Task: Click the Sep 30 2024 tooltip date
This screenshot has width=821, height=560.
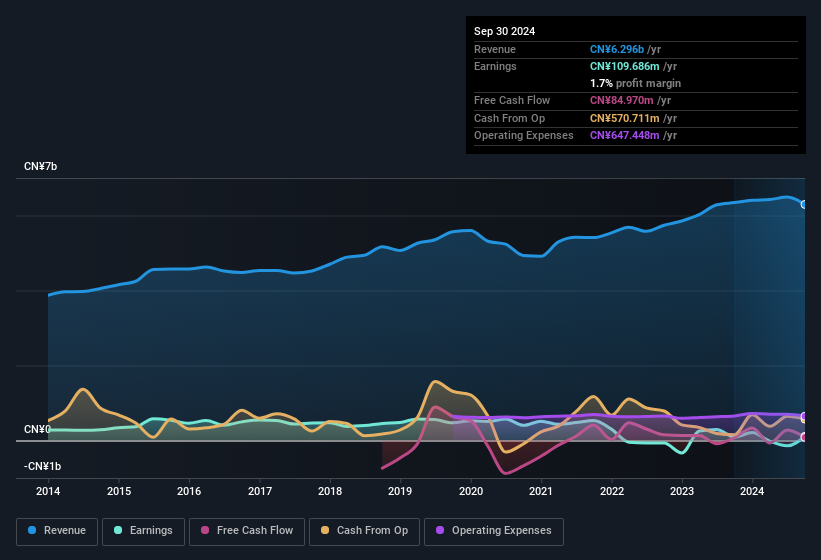Action: [504, 31]
